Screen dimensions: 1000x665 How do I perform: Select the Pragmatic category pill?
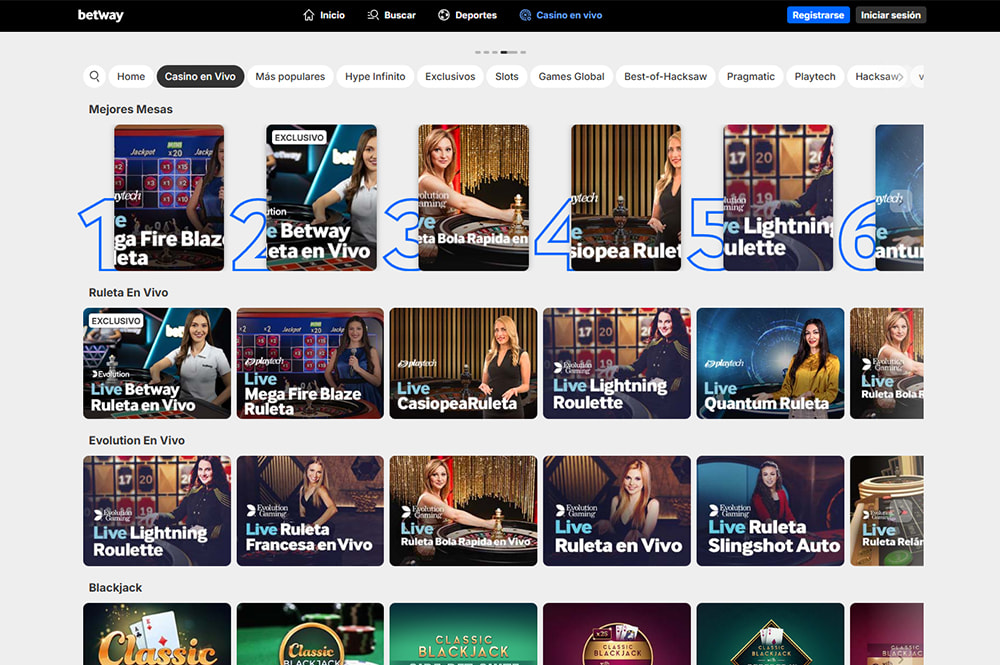(x=751, y=77)
